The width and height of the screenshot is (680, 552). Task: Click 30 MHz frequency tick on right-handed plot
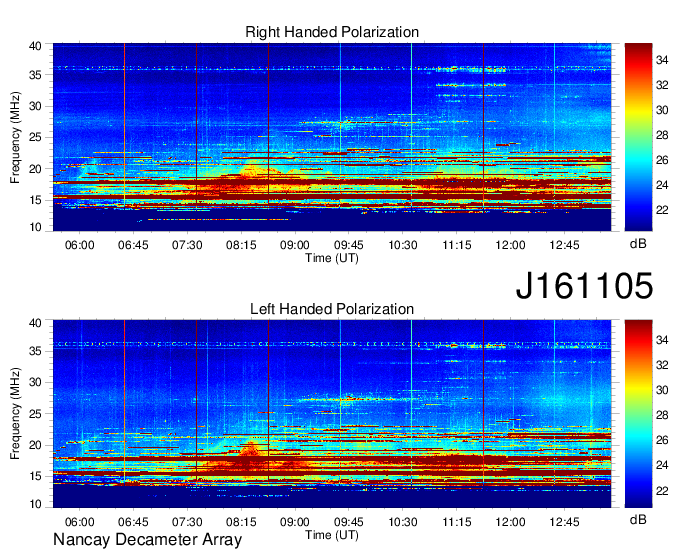click(x=35, y=106)
